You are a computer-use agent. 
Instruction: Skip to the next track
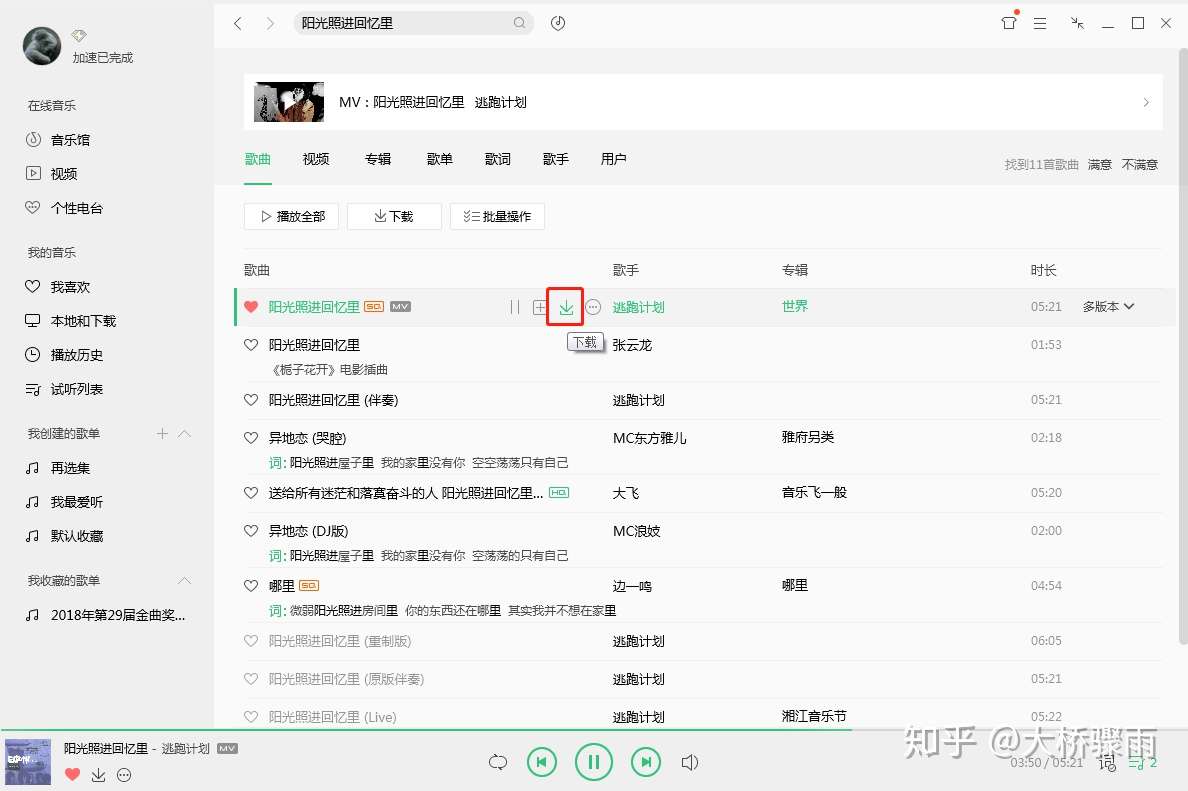[646, 762]
